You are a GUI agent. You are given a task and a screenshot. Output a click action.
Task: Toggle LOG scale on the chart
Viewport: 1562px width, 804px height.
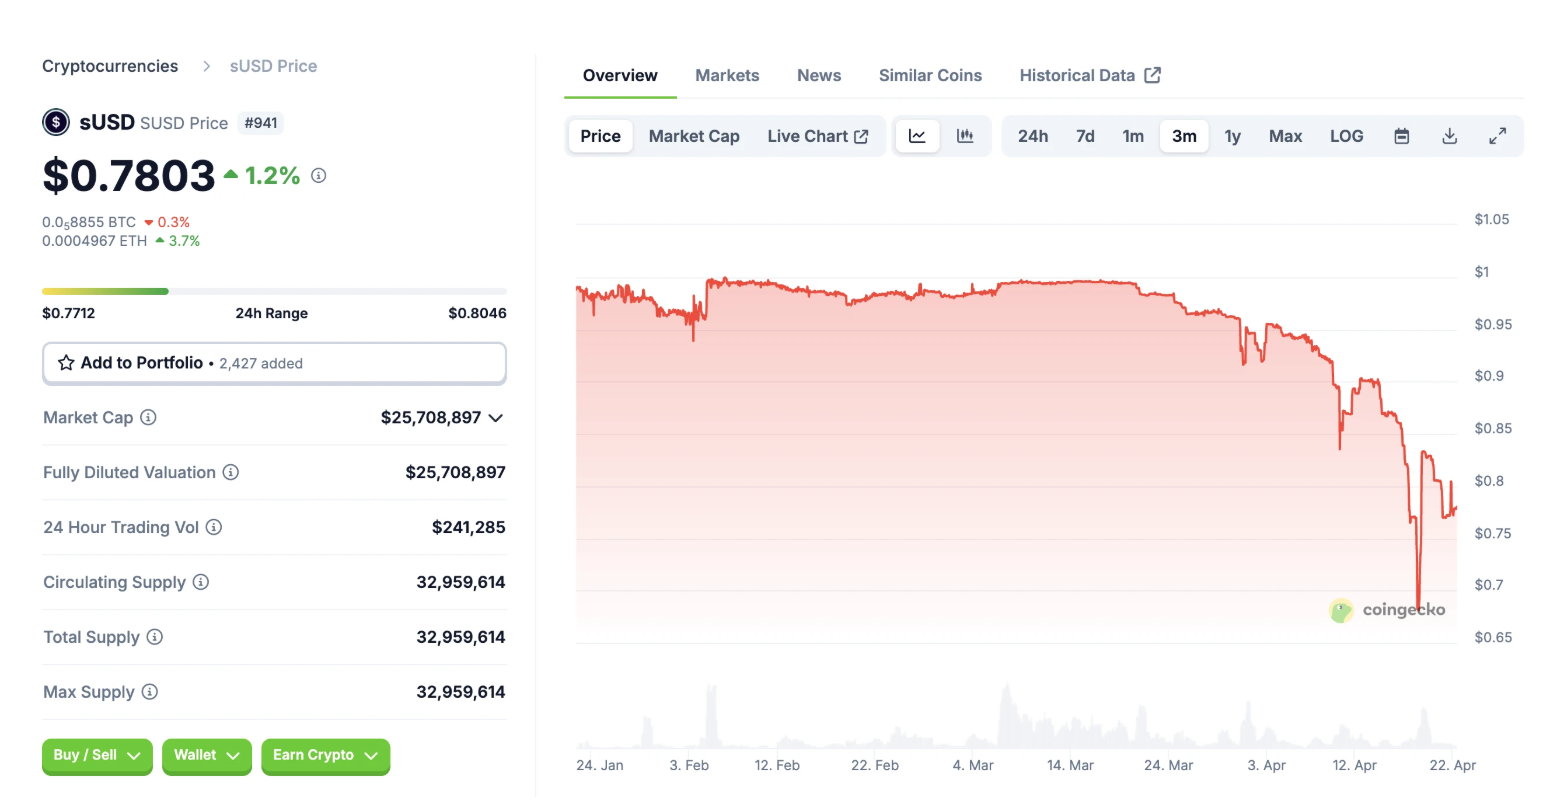(x=1346, y=136)
